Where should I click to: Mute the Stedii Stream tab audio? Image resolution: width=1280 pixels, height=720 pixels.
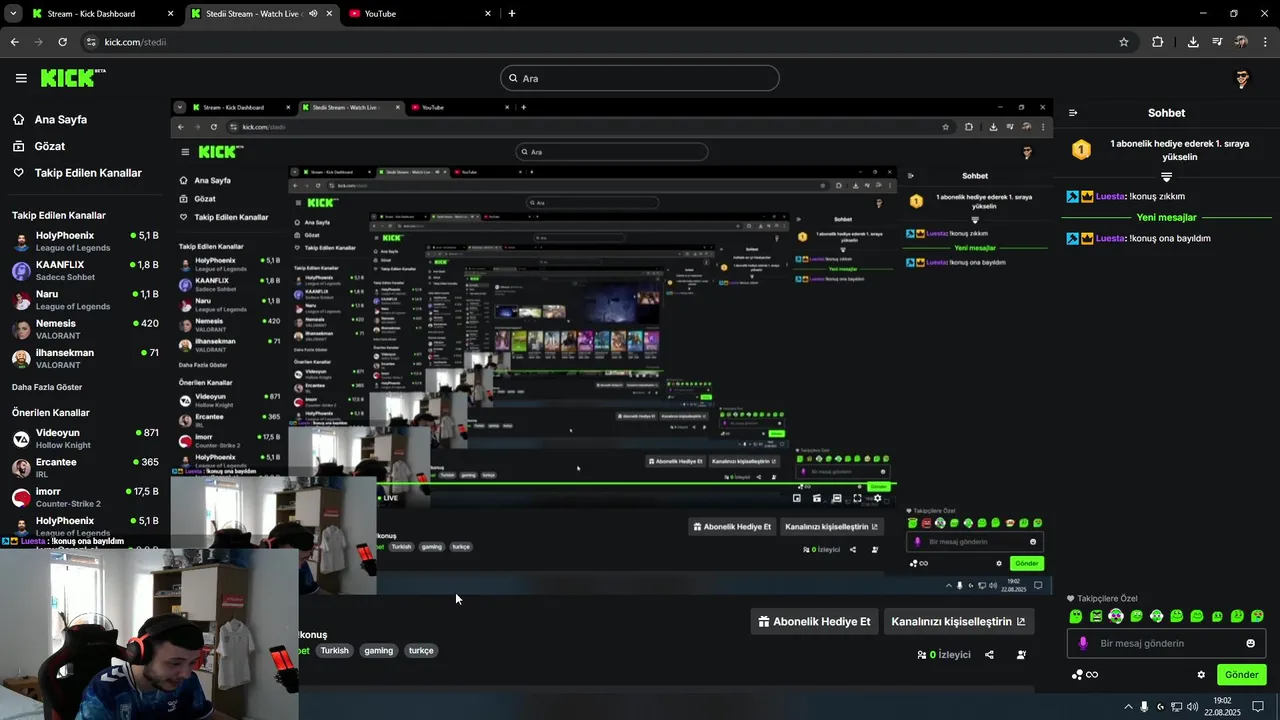(313, 14)
